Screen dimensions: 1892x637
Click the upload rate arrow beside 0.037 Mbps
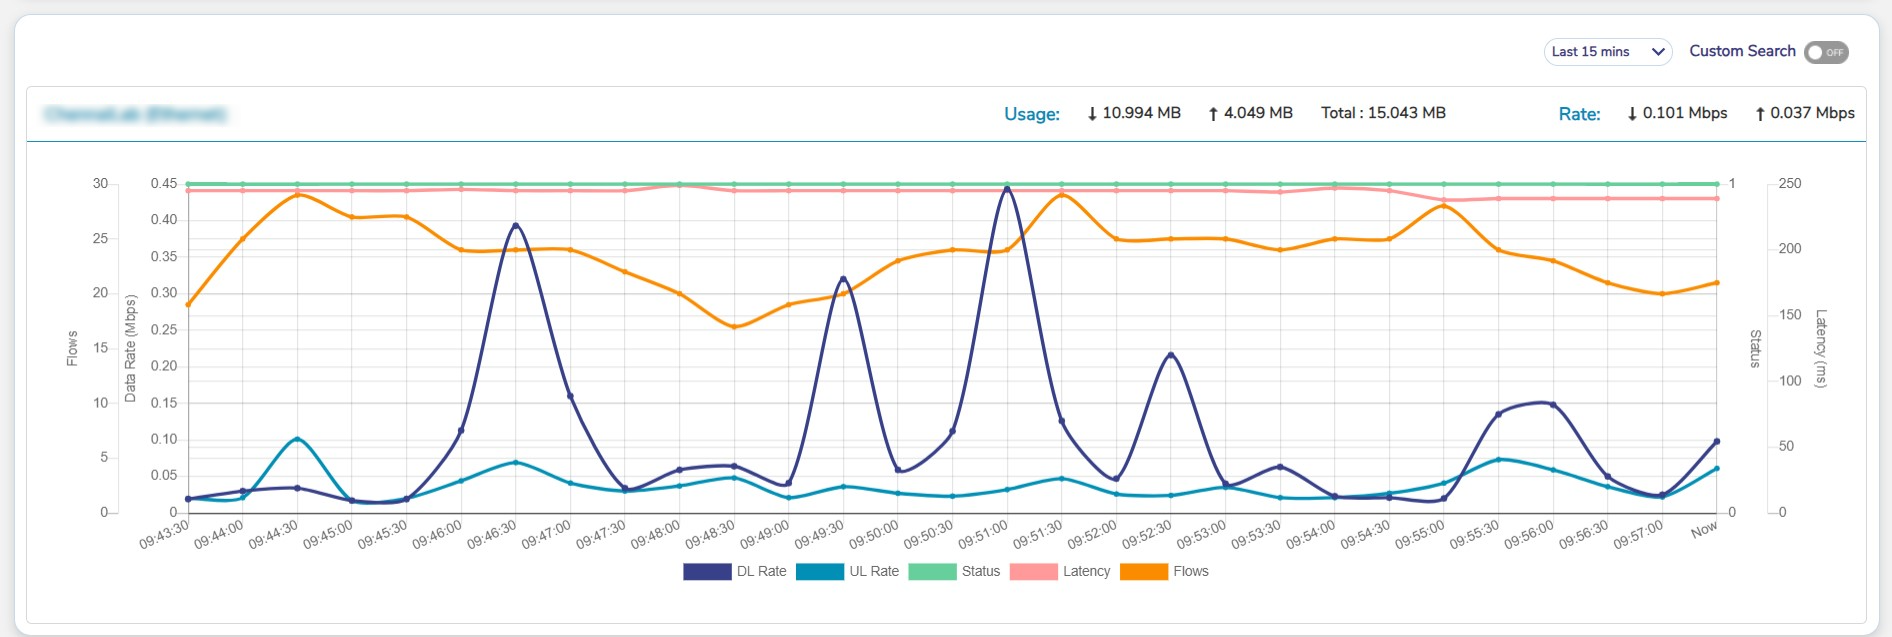[x=1760, y=114]
